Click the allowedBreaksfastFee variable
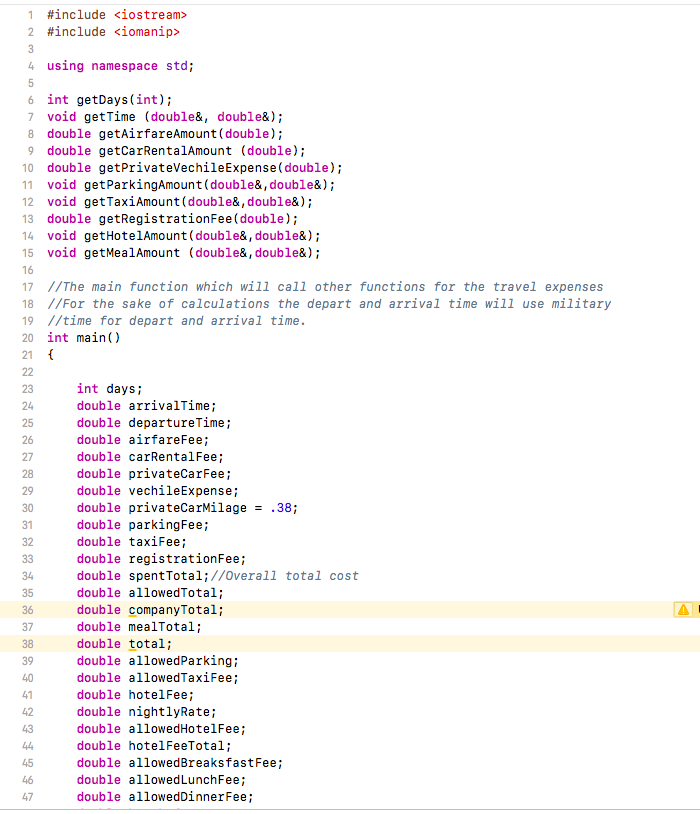700x814 pixels. [202, 763]
